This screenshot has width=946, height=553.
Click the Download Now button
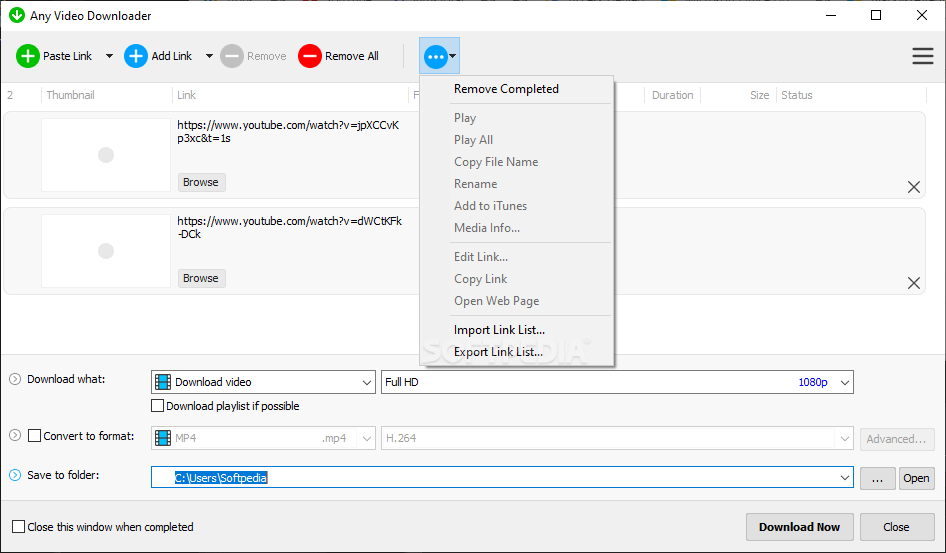click(x=799, y=527)
